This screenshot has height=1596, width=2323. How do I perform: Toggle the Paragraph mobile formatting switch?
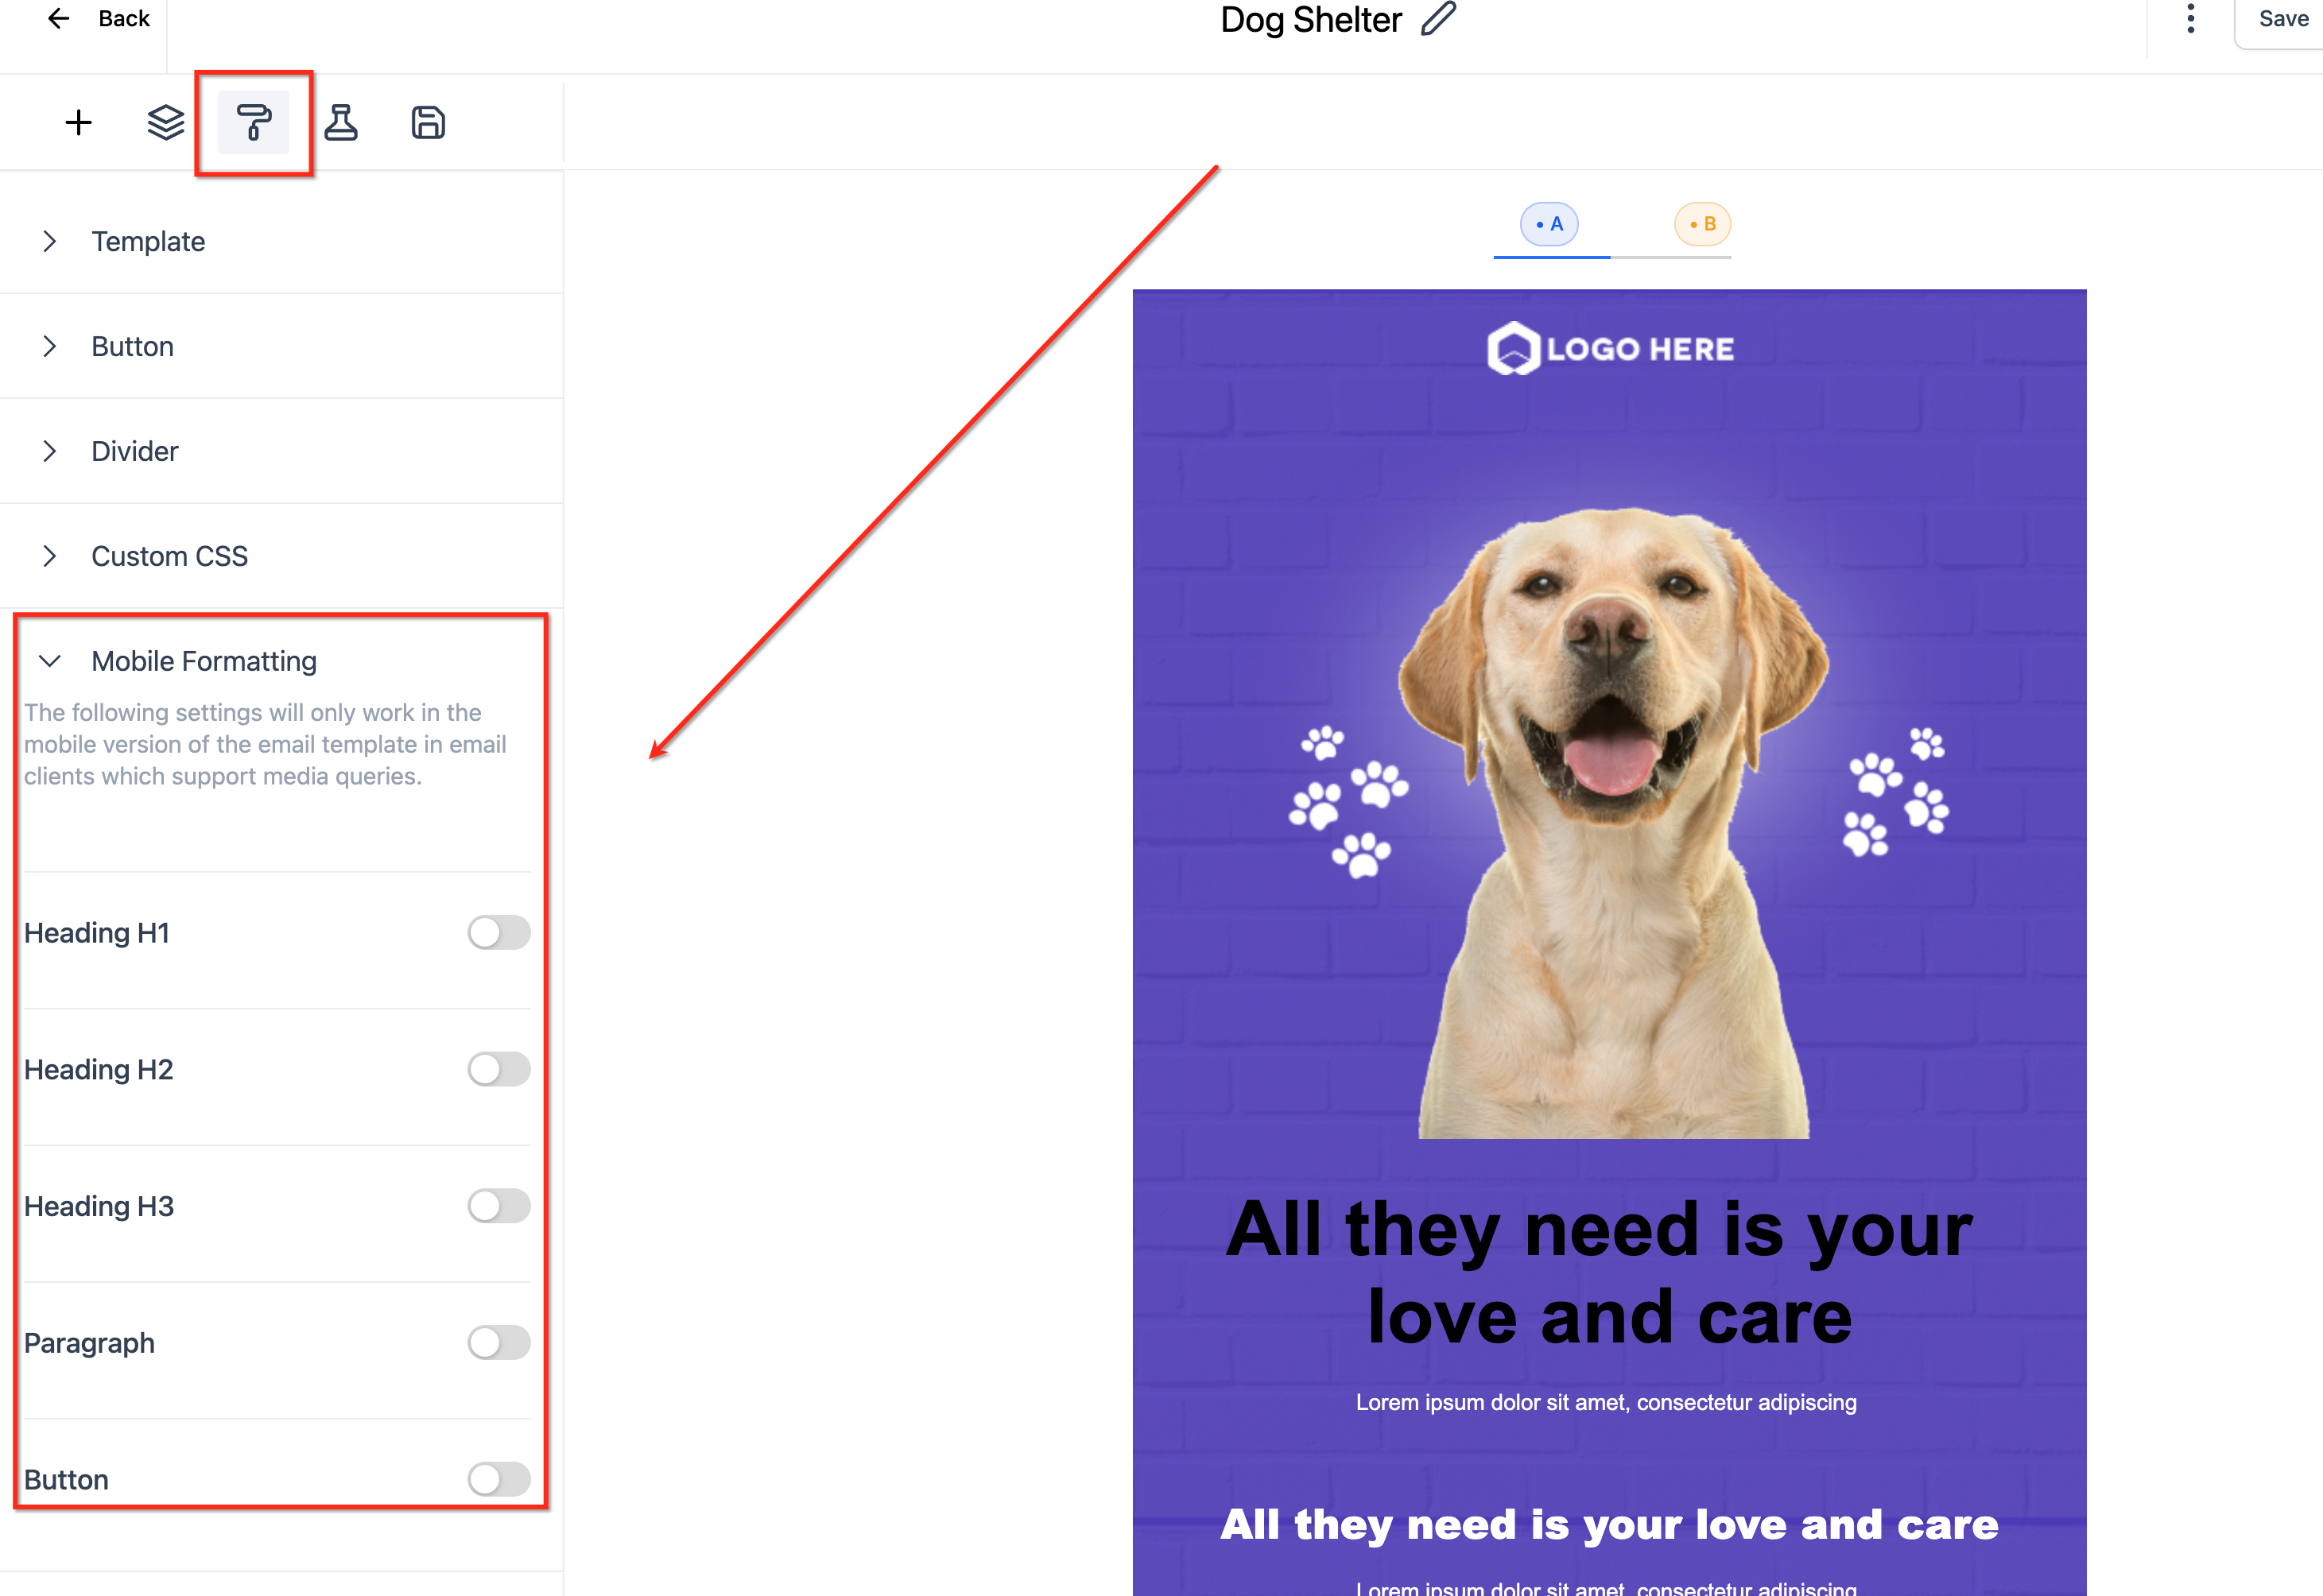point(498,1342)
